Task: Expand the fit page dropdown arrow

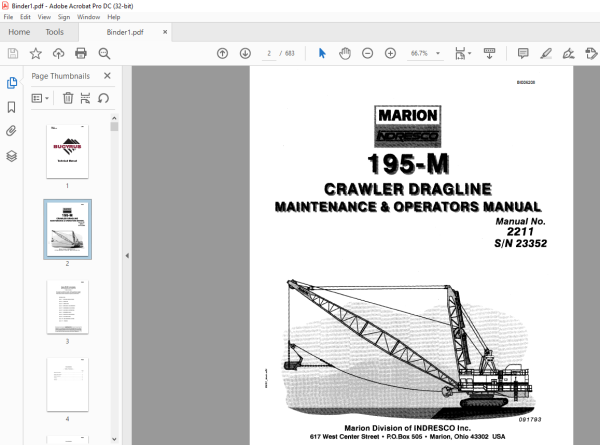Action: pyautogui.click(x=470, y=53)
